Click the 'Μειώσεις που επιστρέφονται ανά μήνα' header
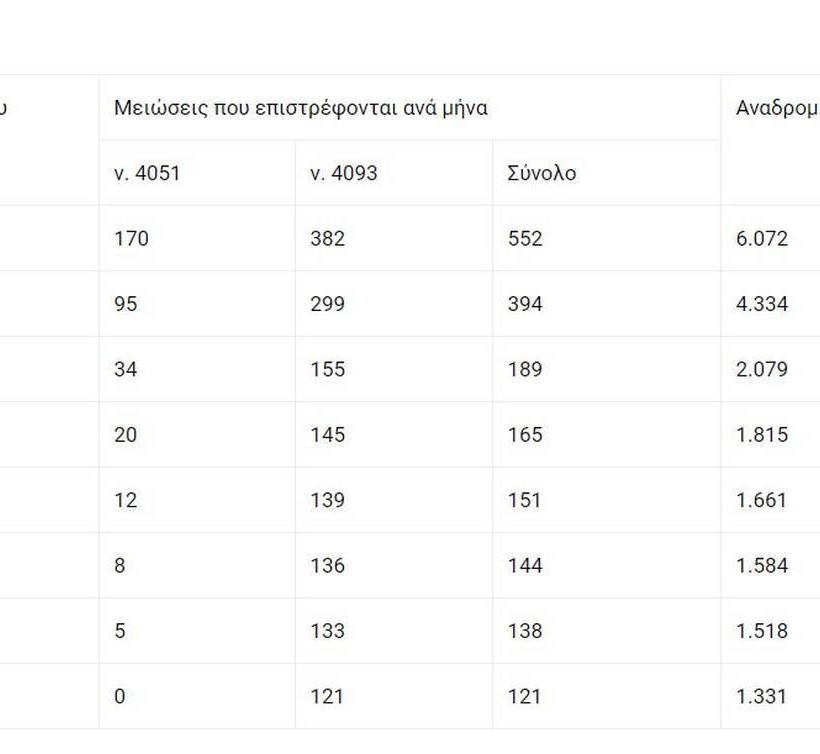820x754 pixels. 301,108
